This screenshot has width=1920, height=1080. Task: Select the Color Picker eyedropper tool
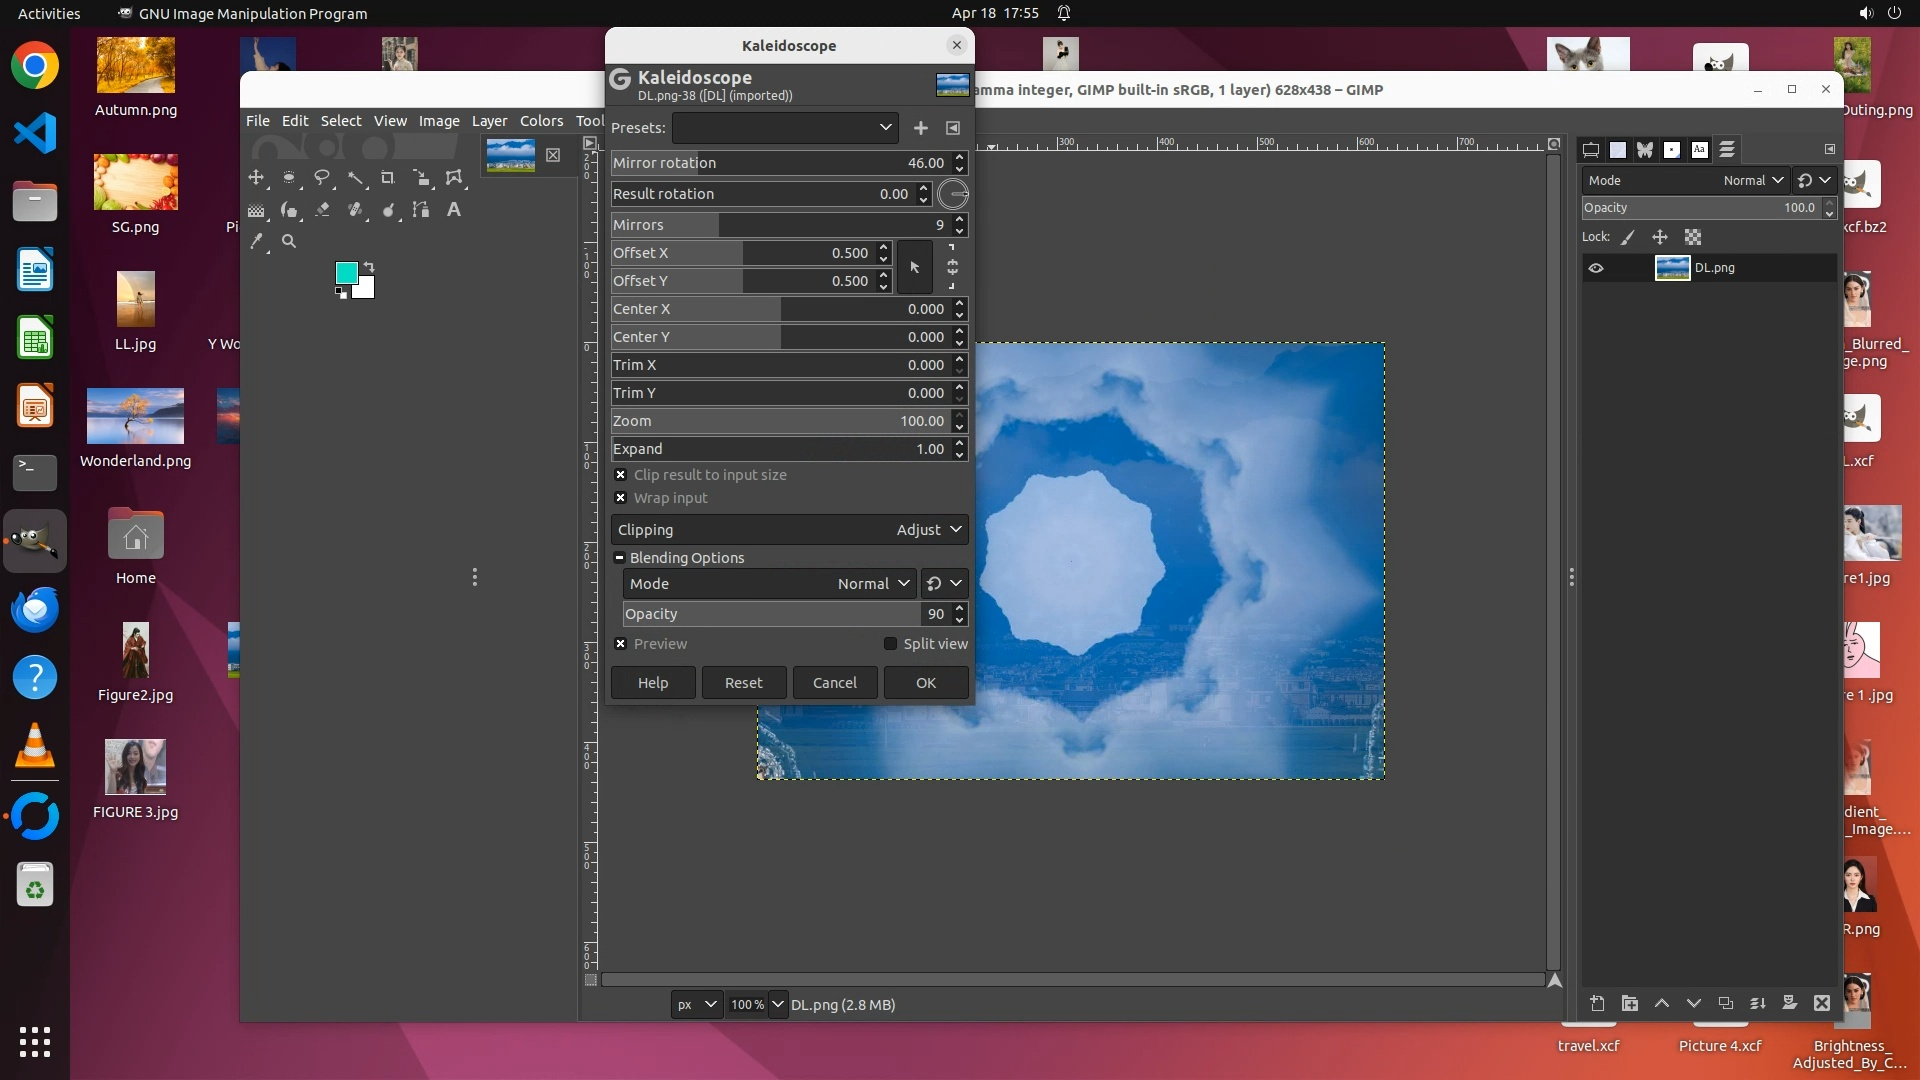pyautogui.click(x=257, y=241)
